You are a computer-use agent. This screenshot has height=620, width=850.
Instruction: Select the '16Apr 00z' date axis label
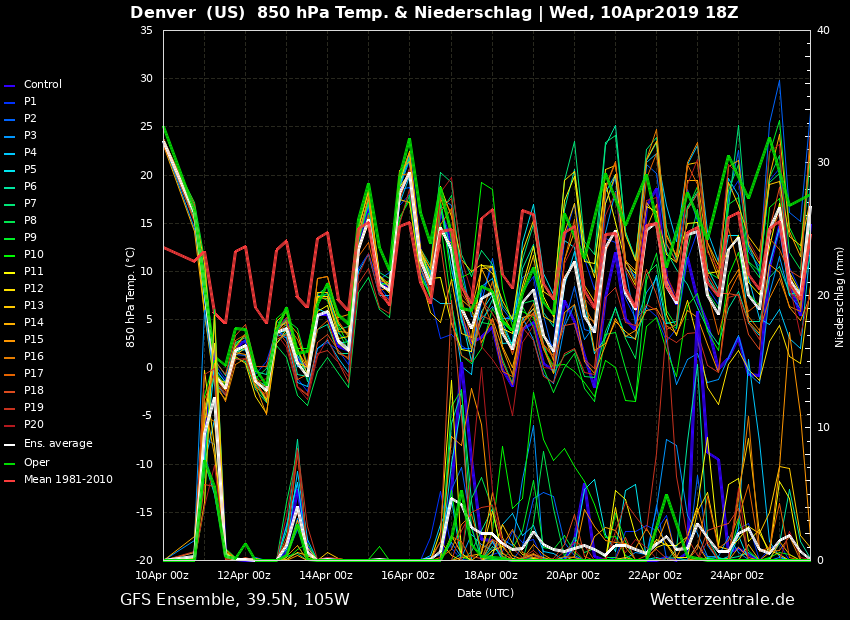coord(408,576)
